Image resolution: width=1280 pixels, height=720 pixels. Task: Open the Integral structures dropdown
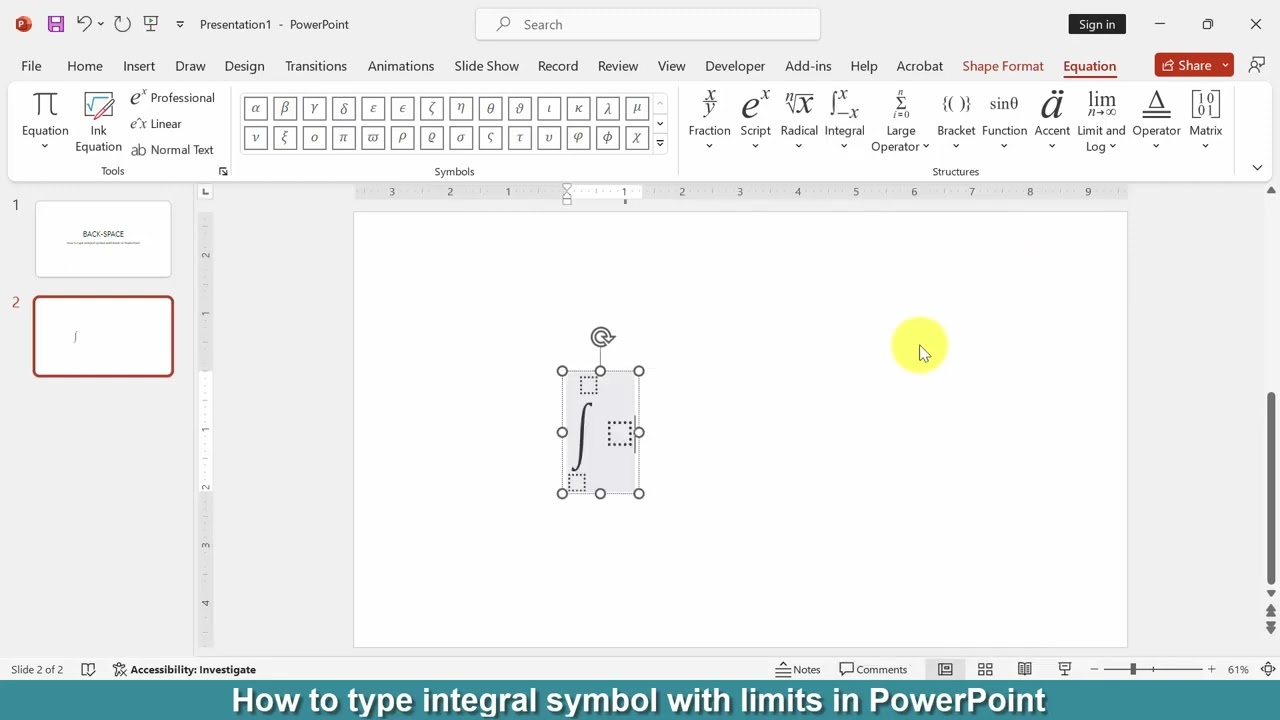coord(844,120)
